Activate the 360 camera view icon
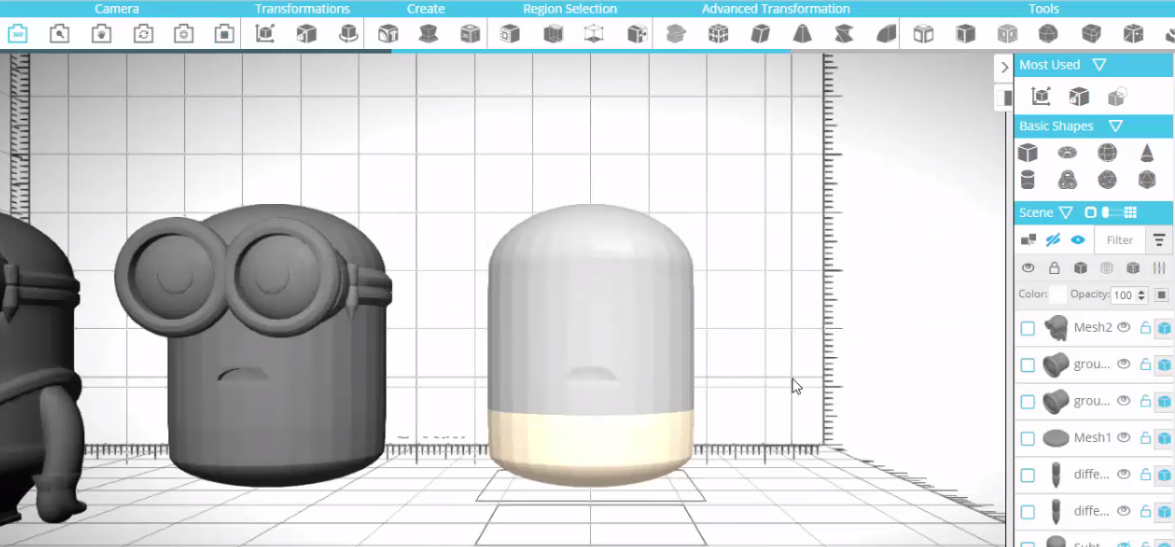 pyautogui.click(x=18, y=34)
